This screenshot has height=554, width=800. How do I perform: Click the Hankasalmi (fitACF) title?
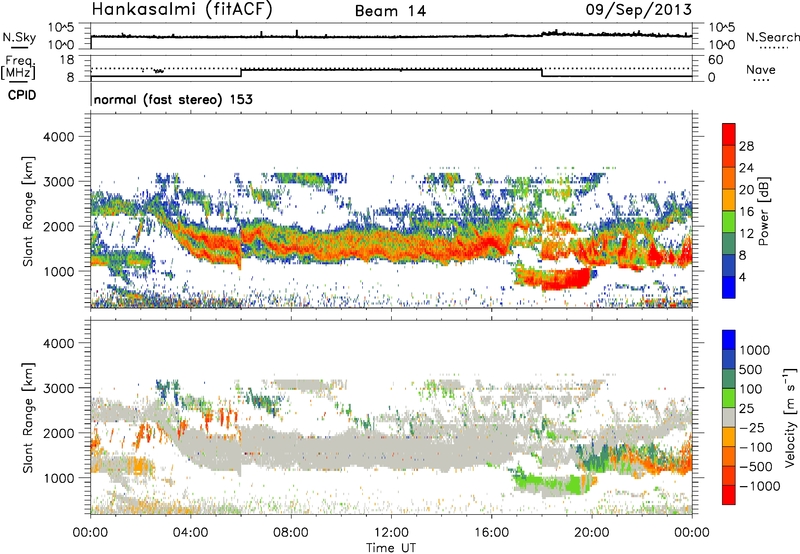tap(182, 10)
